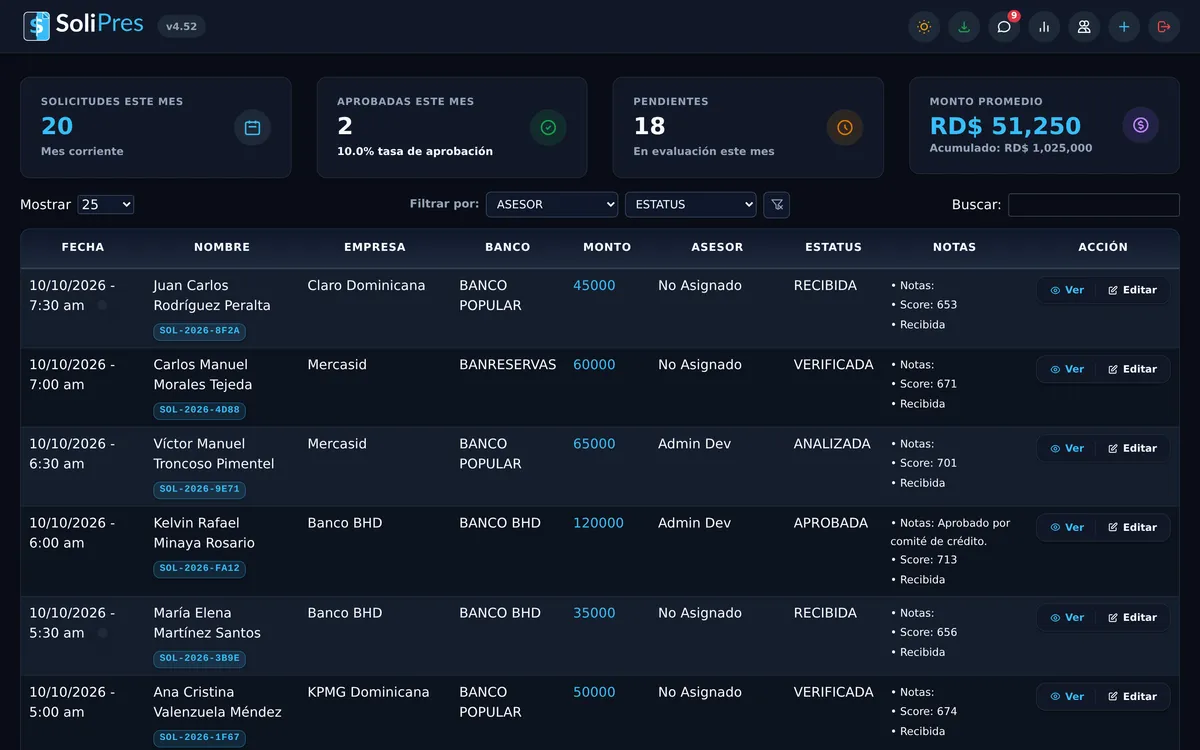Click the amount 50000 link

(x=594, y=692)
